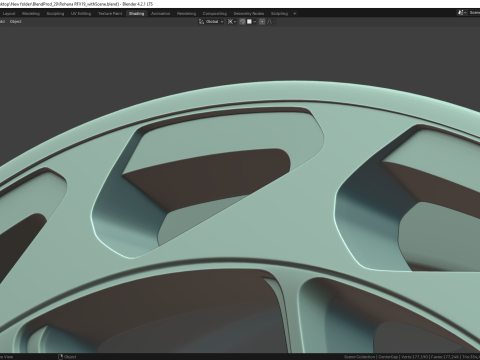Viewport: 480px width, 360px height.
Task: Select the Shading workspace tab
Action: tap(136, 14)
